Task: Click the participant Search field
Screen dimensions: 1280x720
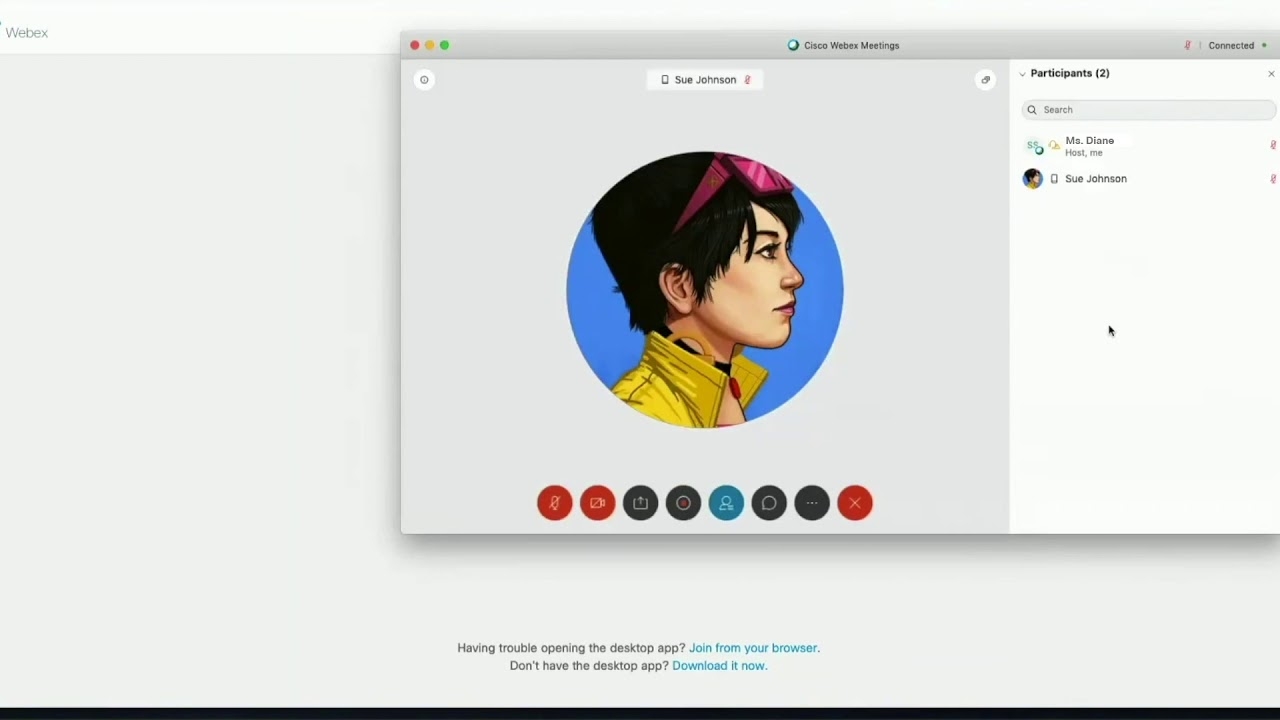Action: click(1149, 110)
